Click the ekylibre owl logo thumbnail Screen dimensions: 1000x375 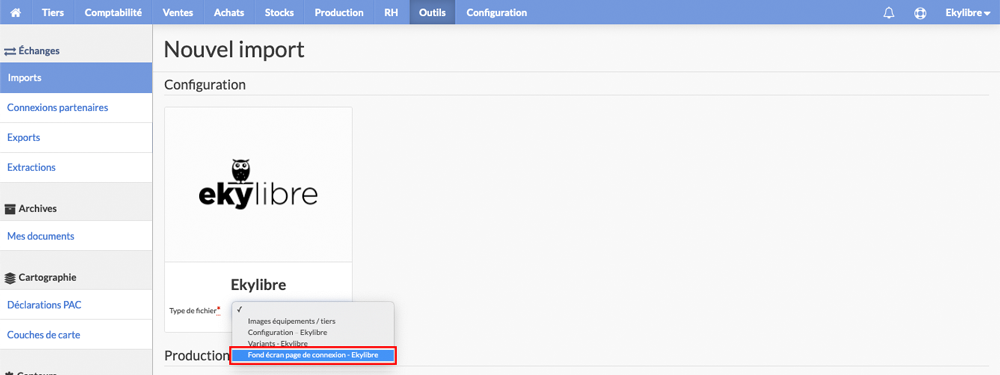[x=258, y=184]
